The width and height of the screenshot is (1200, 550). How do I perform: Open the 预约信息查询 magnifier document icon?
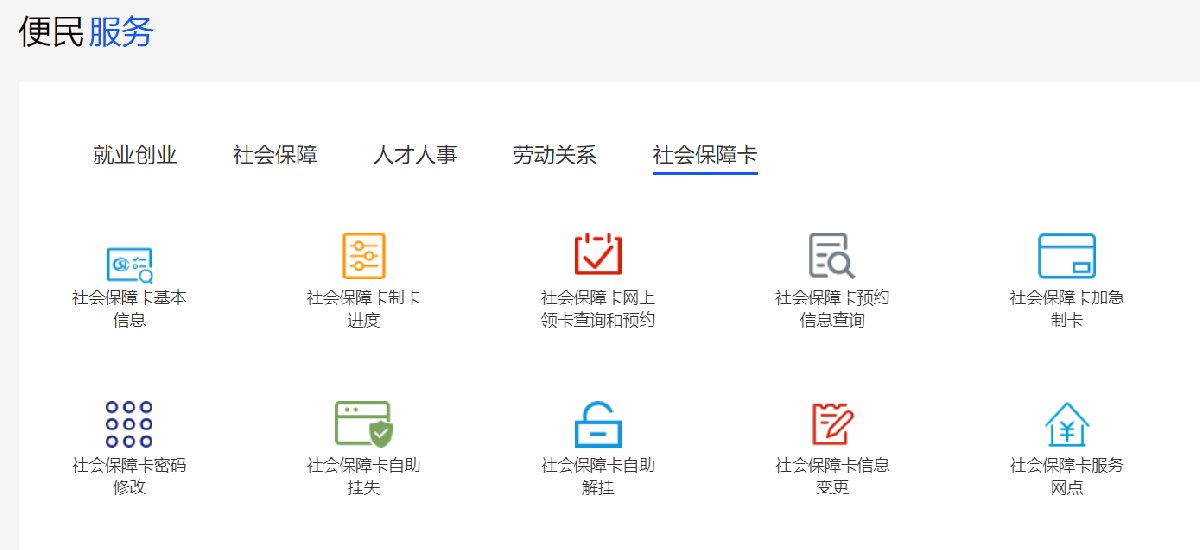(831, 256)
